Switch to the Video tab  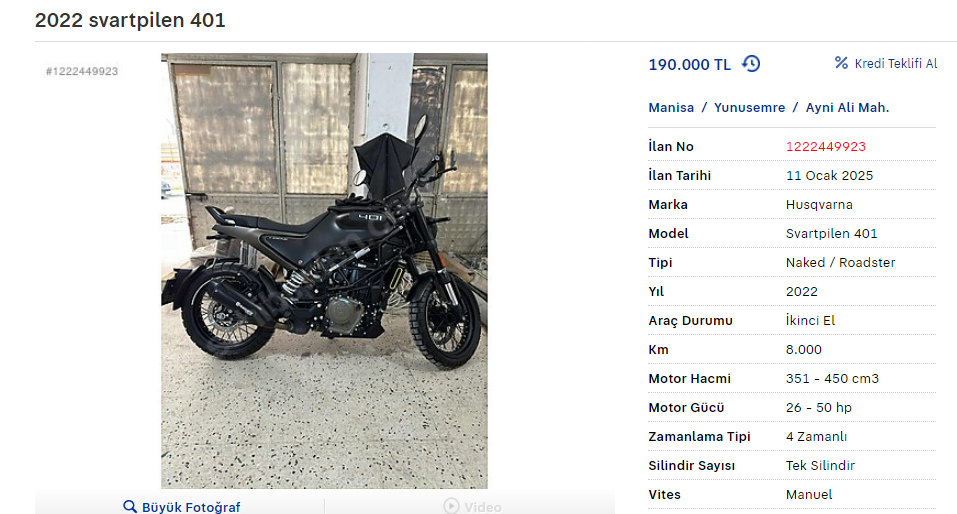click(x=470, y=506)
